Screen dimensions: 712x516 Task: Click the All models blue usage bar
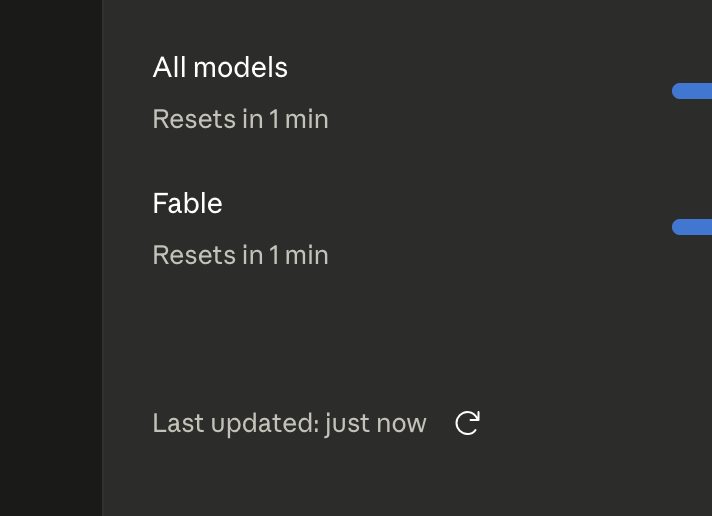tap(692, 91)
